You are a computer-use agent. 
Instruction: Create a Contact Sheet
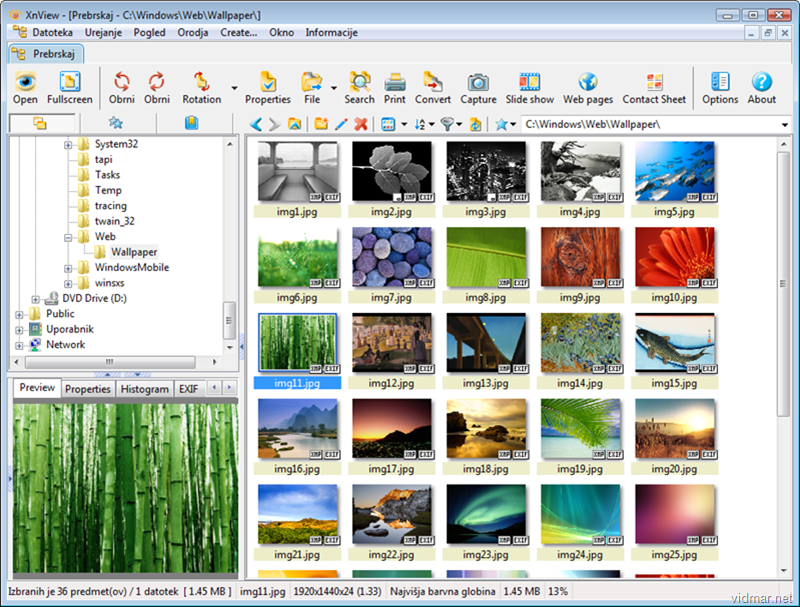654,88
